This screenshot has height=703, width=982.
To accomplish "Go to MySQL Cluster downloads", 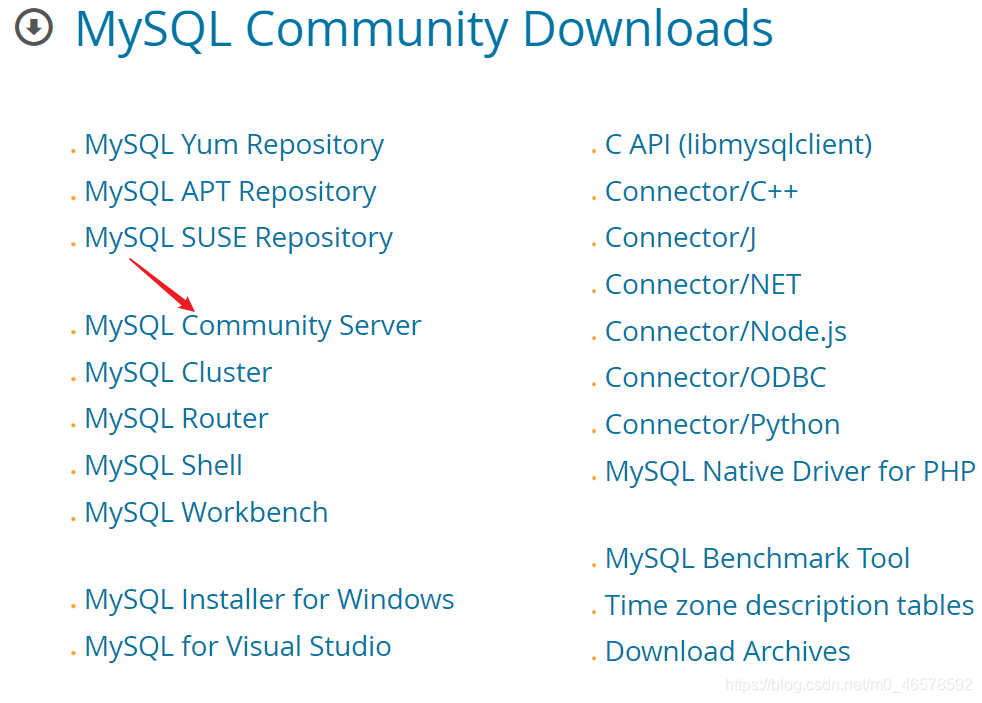I will [x=178, y=372].
